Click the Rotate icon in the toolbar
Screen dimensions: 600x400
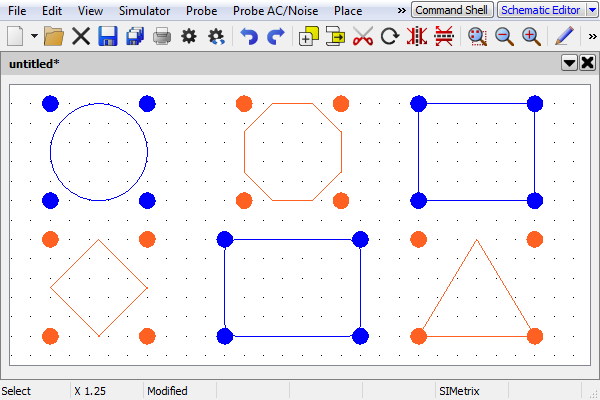(390, 37)
